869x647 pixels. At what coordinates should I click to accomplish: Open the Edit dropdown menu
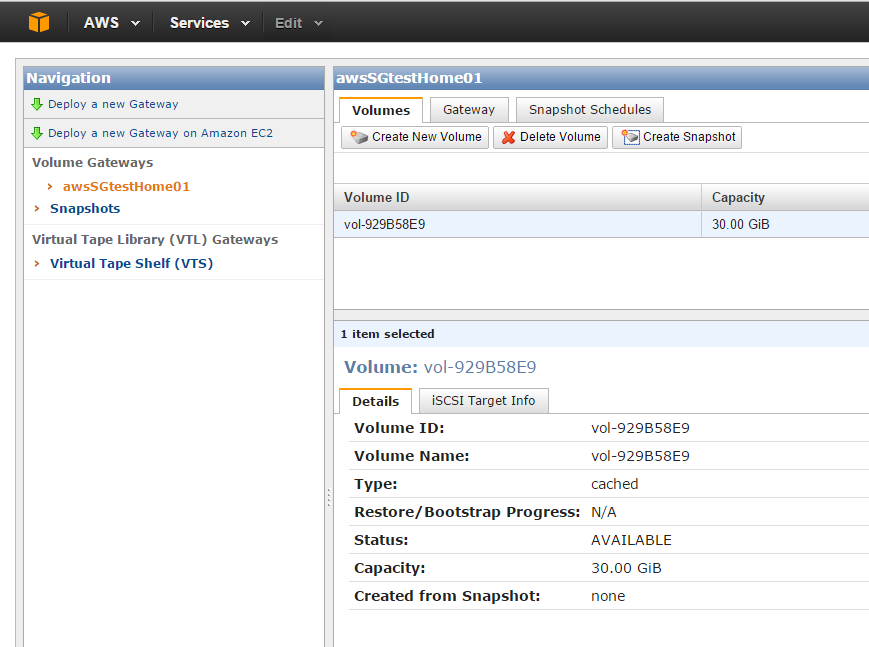(x=299, y=23)
